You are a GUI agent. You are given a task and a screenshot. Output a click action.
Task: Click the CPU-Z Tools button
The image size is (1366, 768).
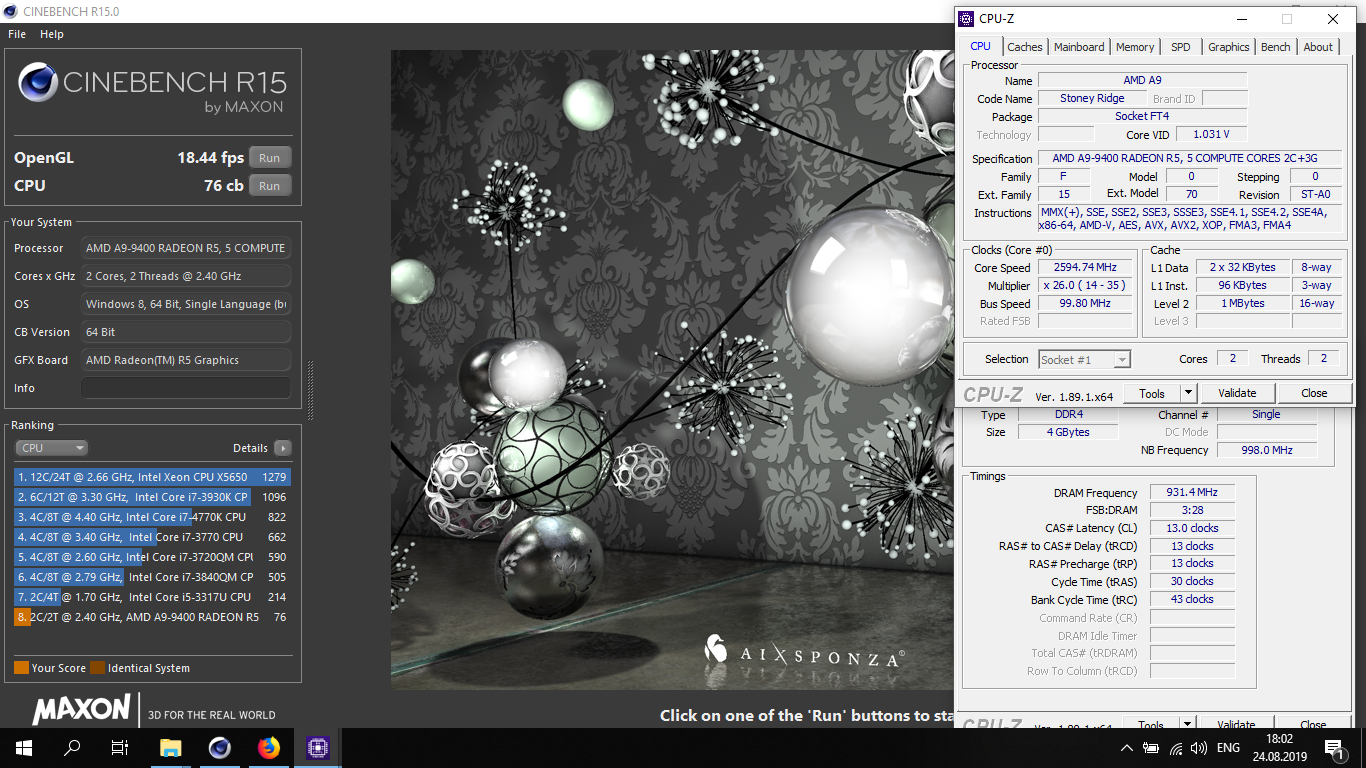click(1152, 393)
